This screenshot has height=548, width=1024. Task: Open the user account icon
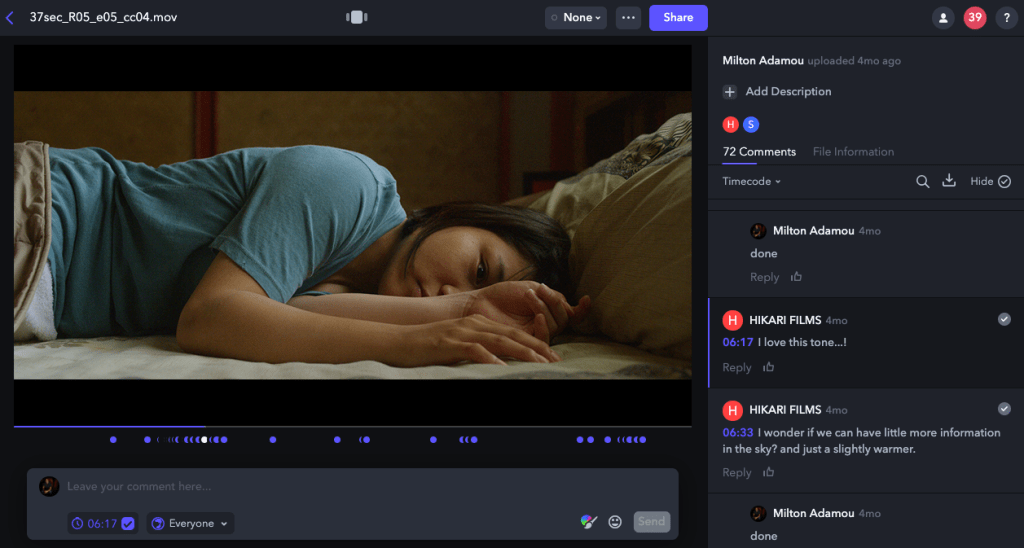tap(942, 18)
